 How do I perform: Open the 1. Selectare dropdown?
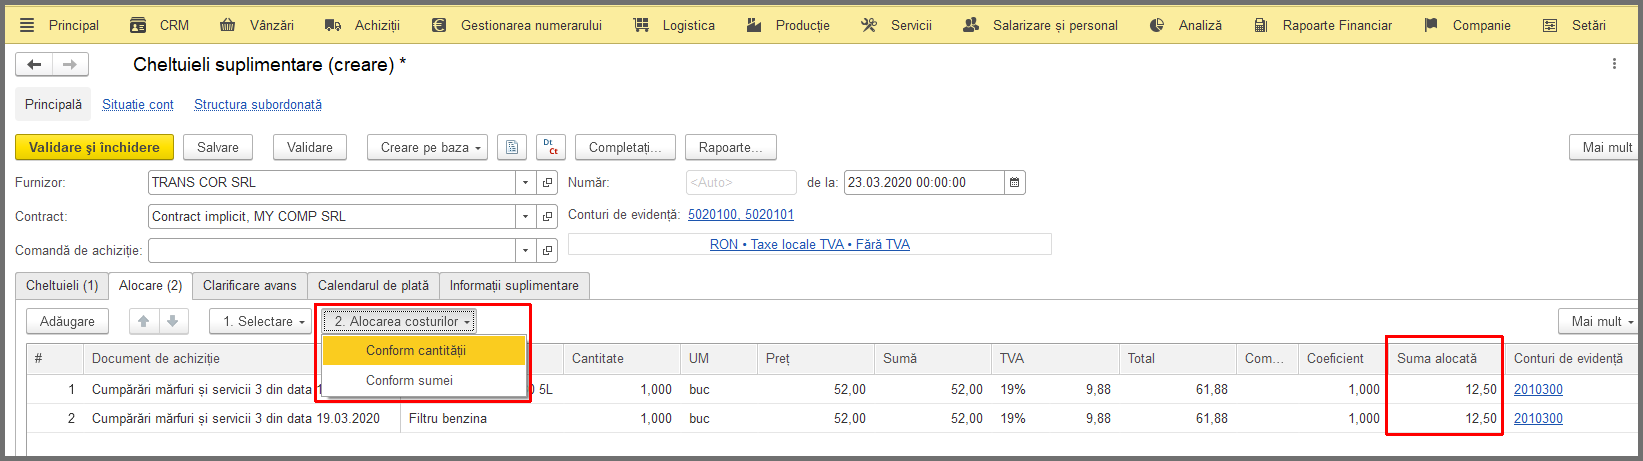[x=260, y=321]
